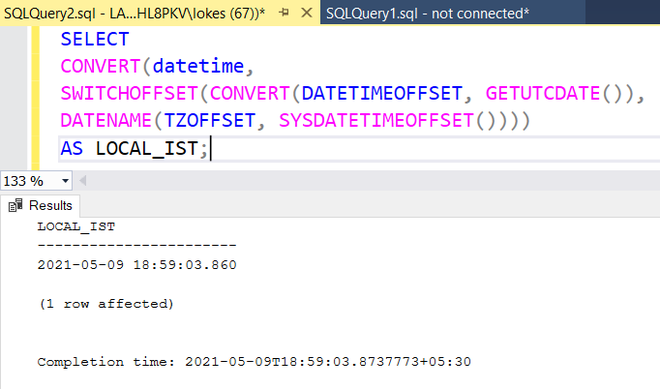Click SWITCHOFFSET function in query
660x389 pixels.
tap(129, 93)
